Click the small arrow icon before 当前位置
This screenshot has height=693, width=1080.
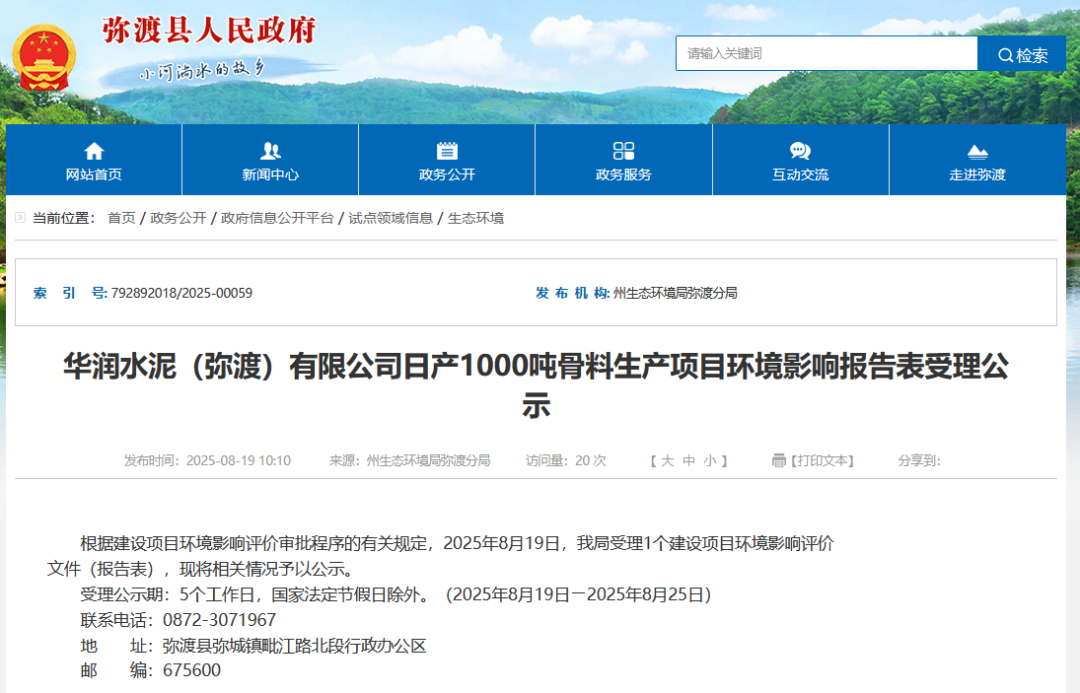tap(21, 218)
